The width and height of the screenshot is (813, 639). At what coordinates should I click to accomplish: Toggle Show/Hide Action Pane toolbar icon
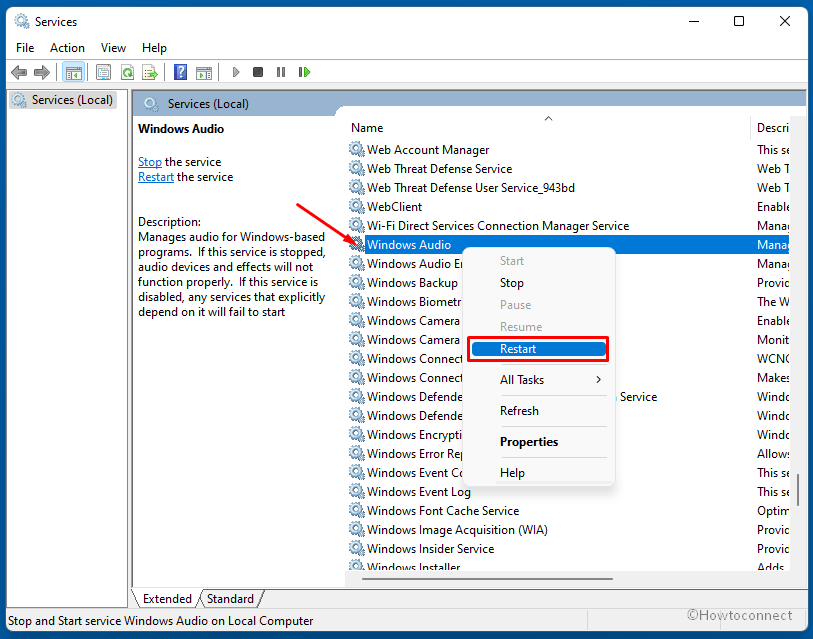204,72
